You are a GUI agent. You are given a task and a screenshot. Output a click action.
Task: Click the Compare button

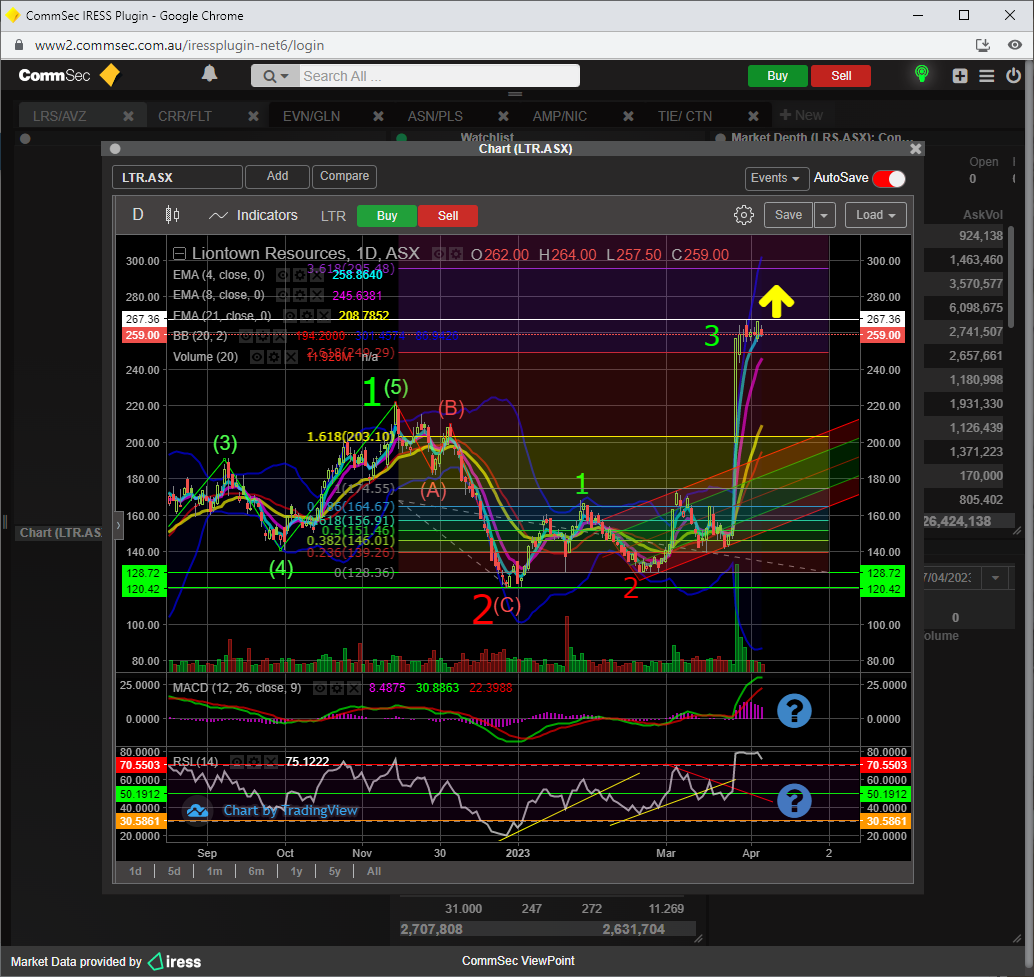[344, 176]
